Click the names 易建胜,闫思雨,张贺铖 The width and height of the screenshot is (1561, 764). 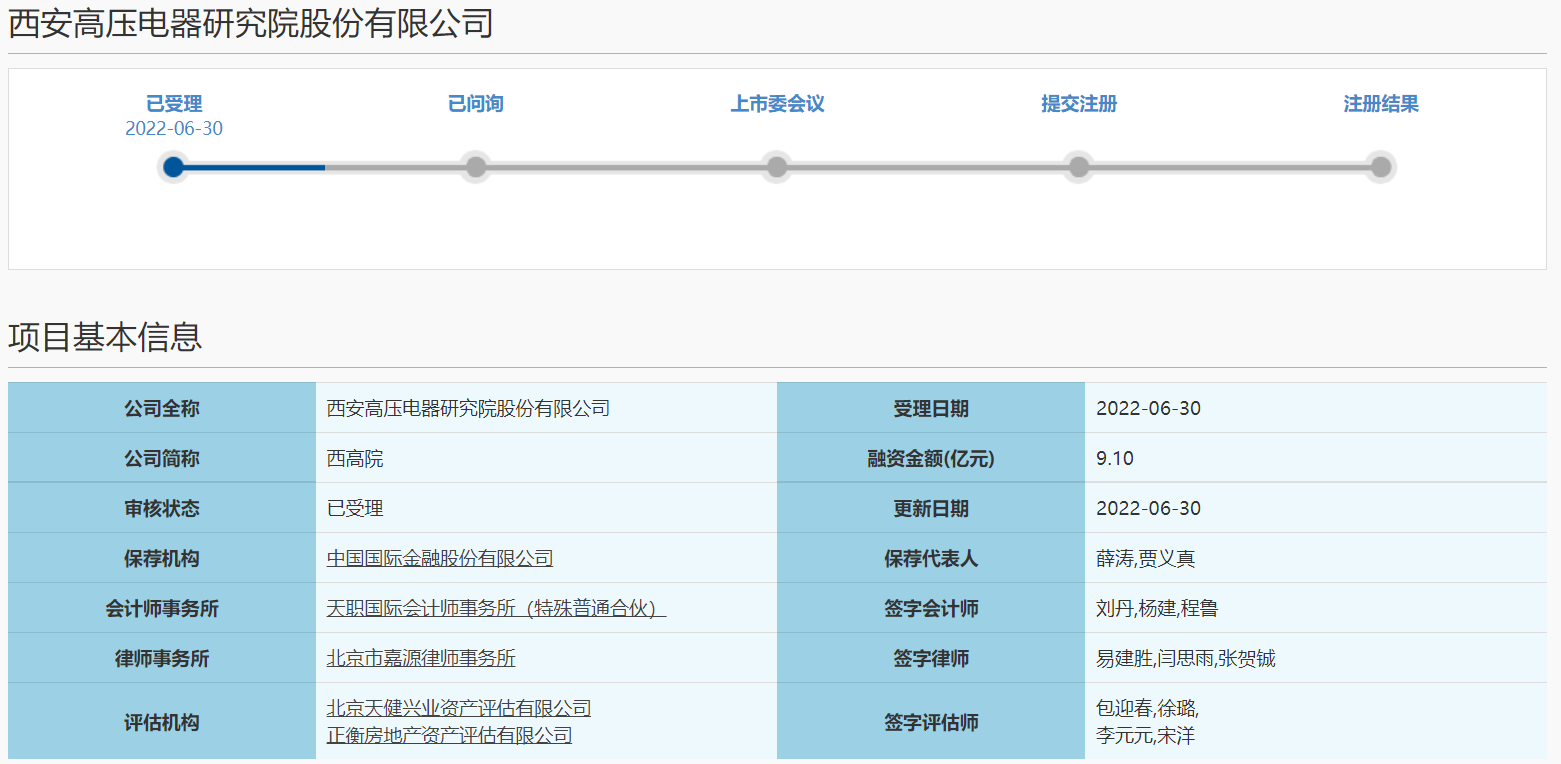tap(1186, 658)
